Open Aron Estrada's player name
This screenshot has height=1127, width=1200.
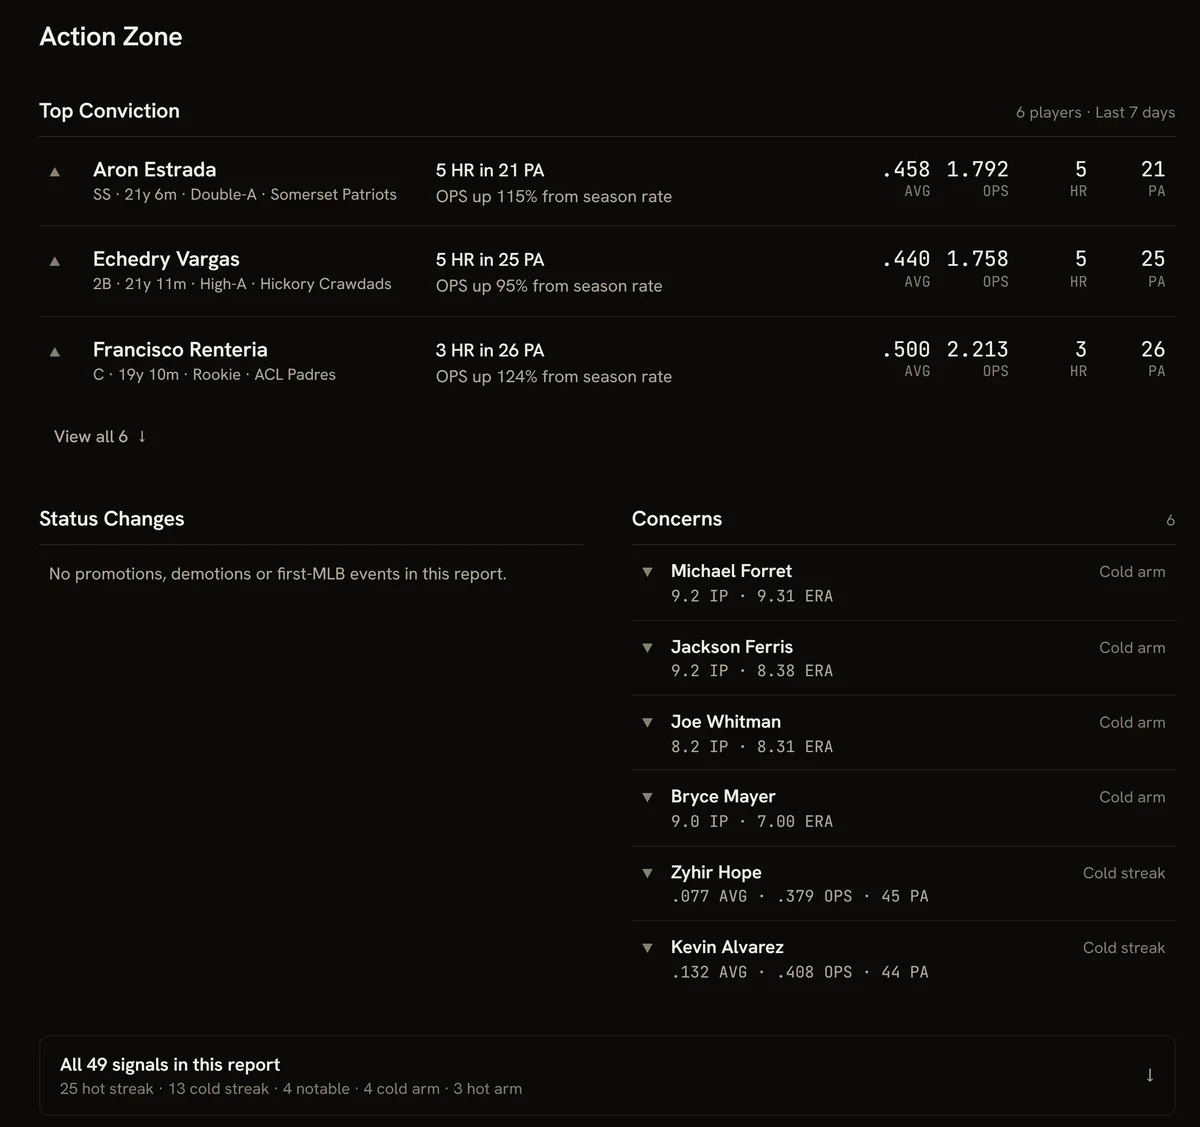pos(154,169)
